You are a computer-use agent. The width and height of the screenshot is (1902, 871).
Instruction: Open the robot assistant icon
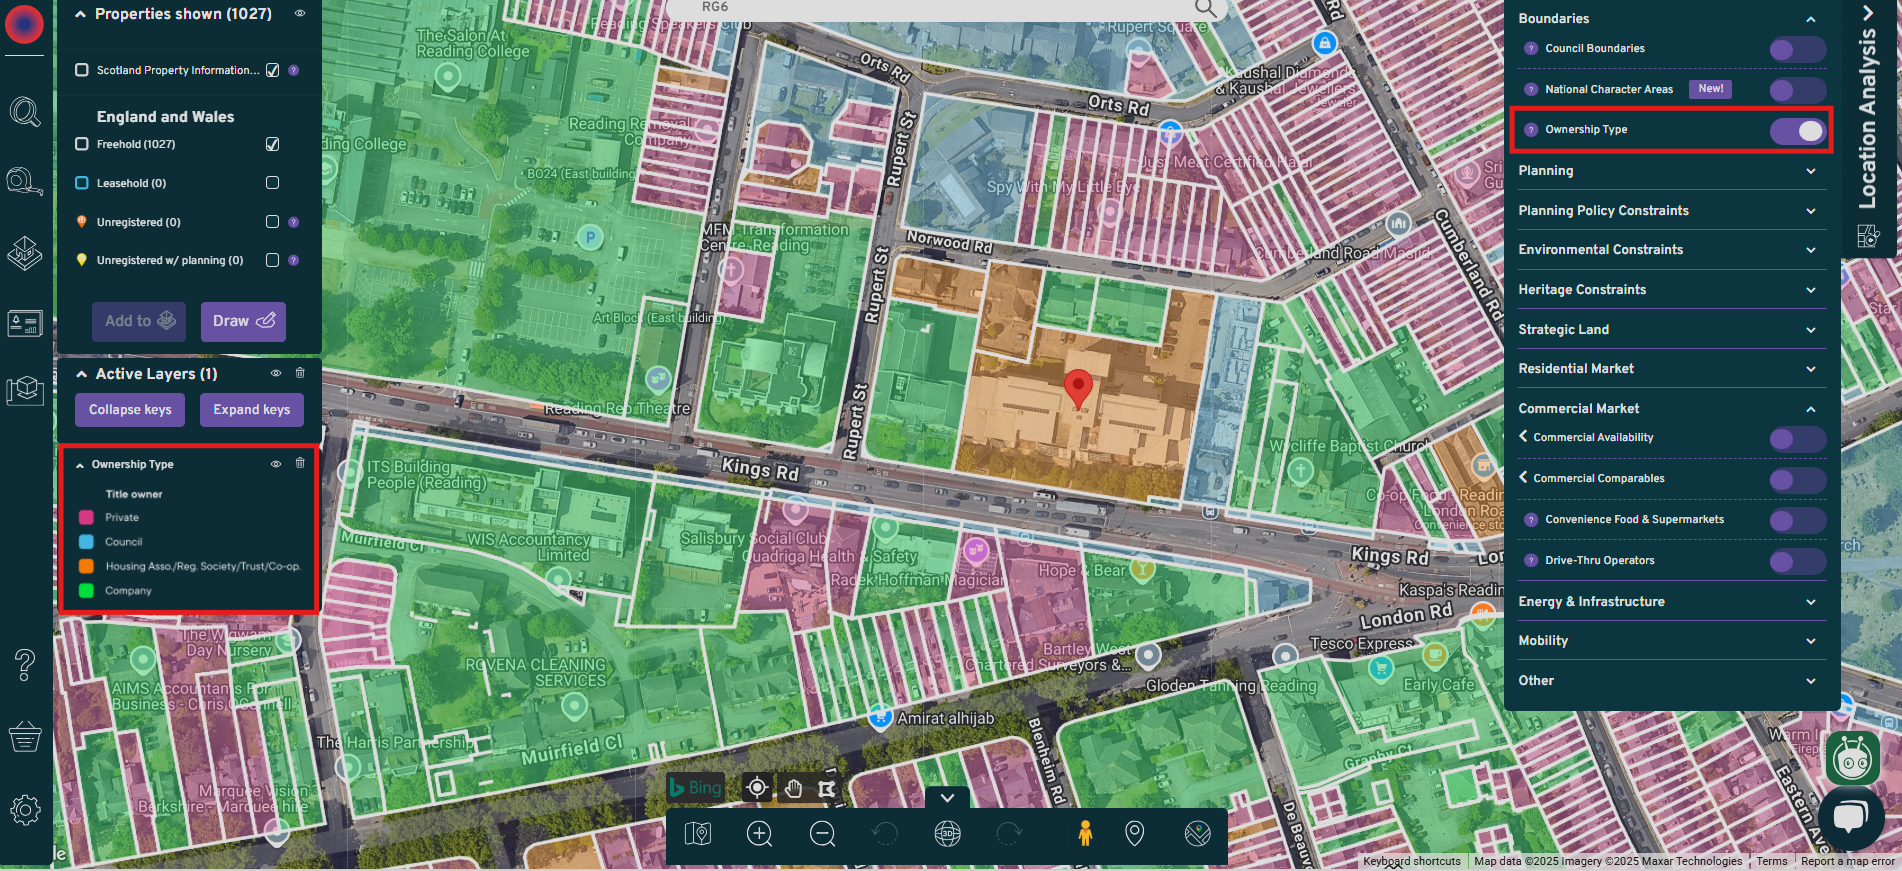click(x=1853, y=759)
